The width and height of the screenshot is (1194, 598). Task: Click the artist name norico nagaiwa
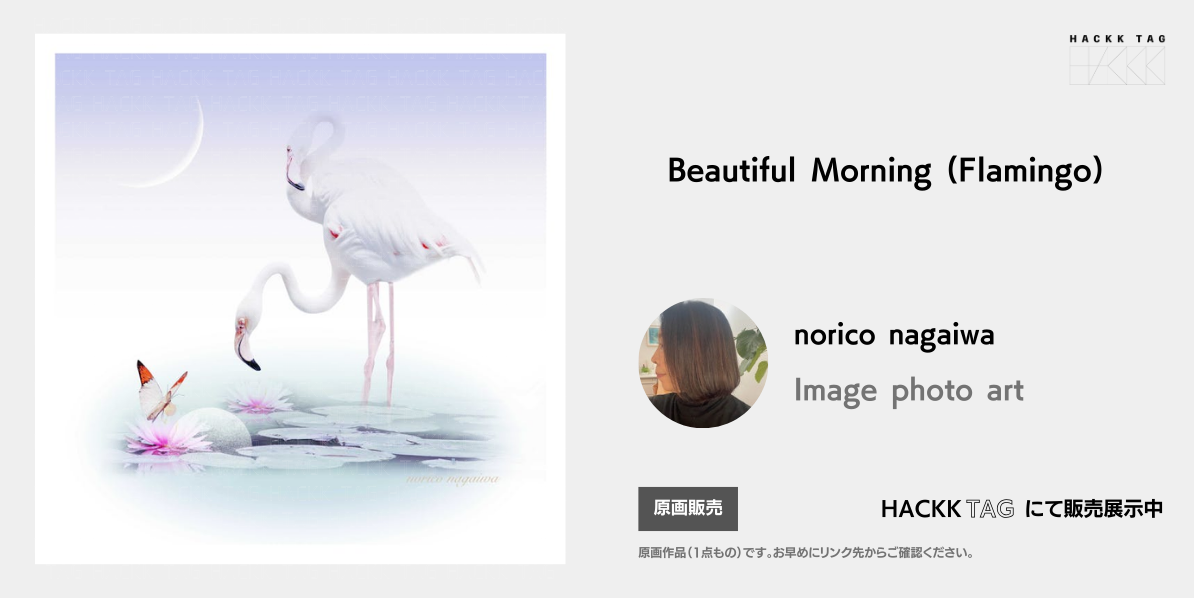click(894, 335)
